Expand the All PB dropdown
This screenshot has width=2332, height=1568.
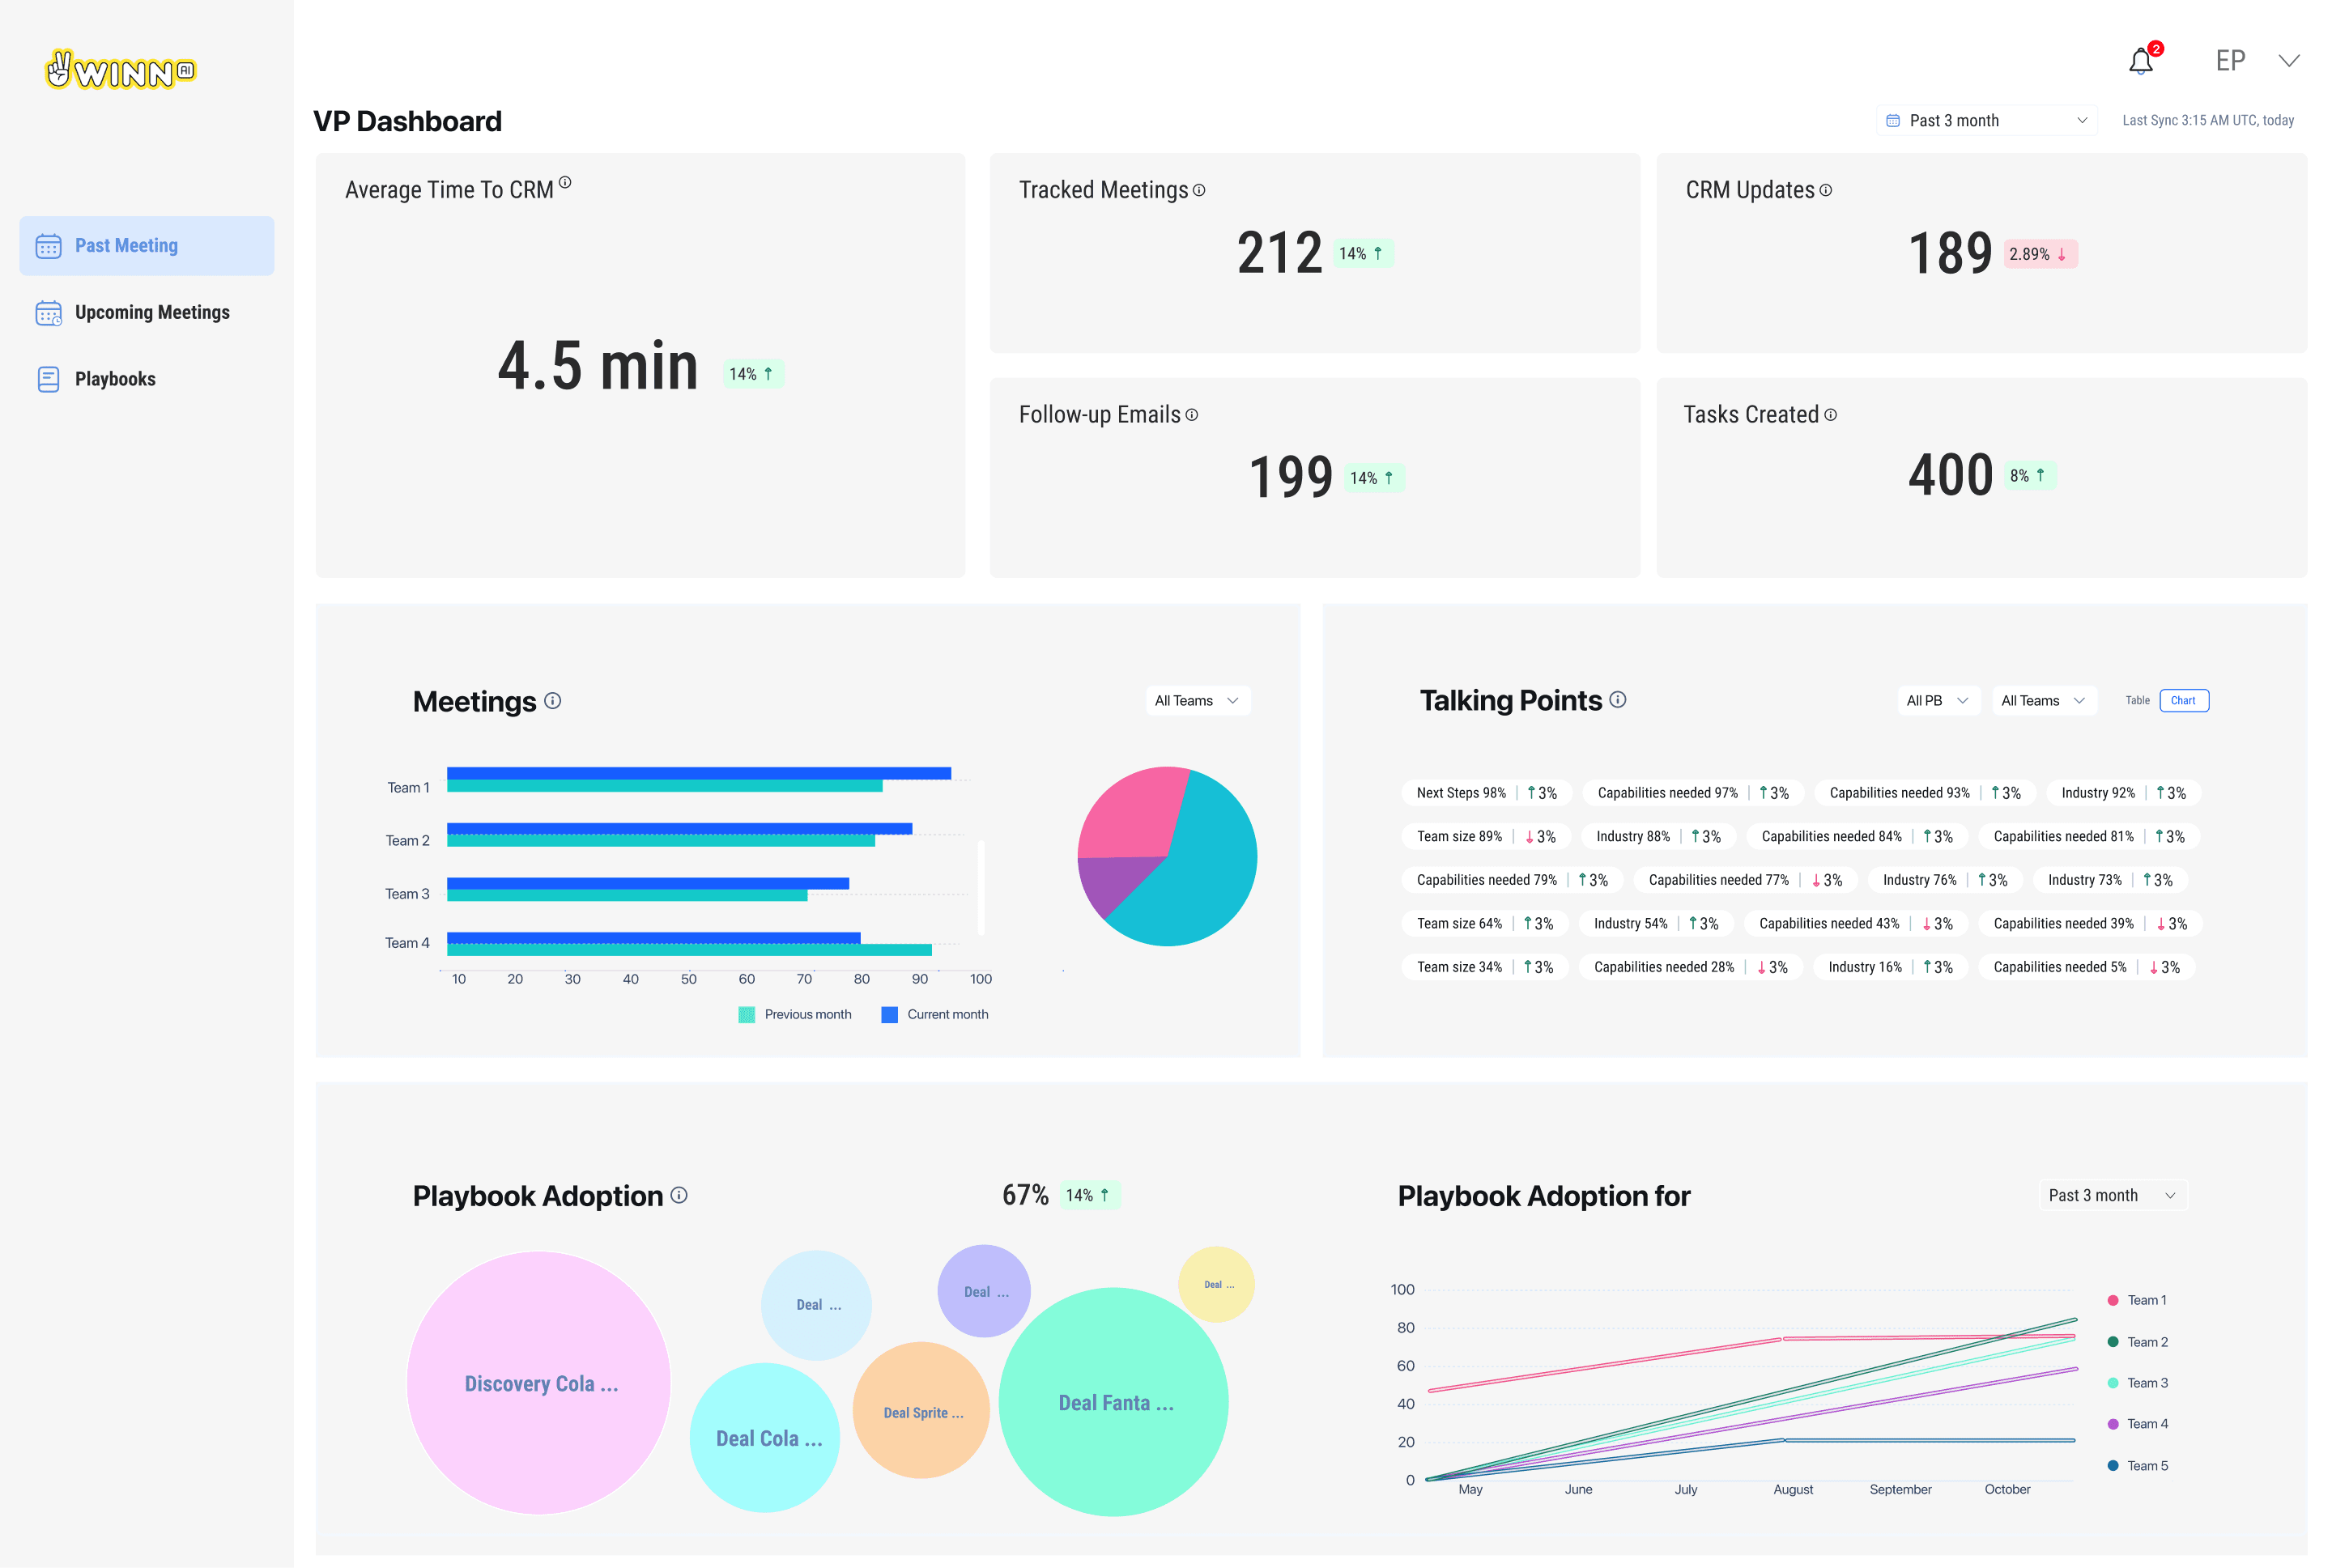(1937, 700)
